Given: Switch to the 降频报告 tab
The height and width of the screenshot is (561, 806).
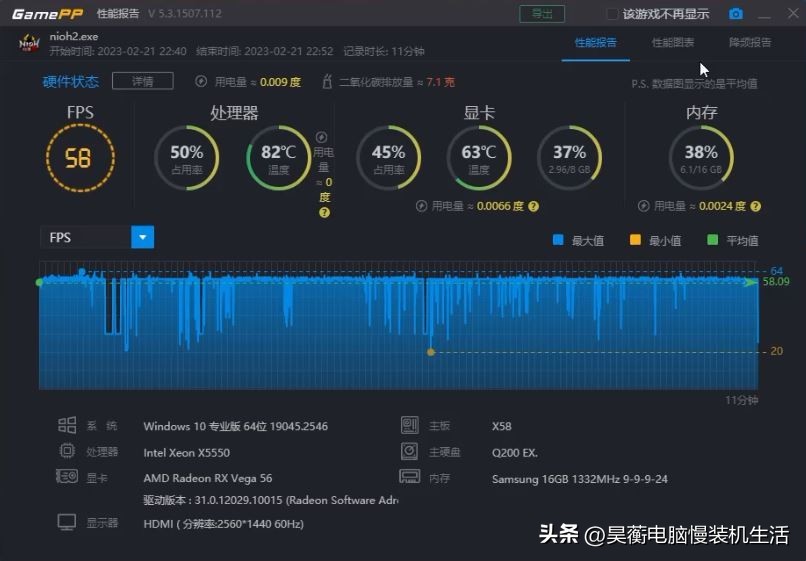Looking at the screenshot, I should tap(750, 42).
